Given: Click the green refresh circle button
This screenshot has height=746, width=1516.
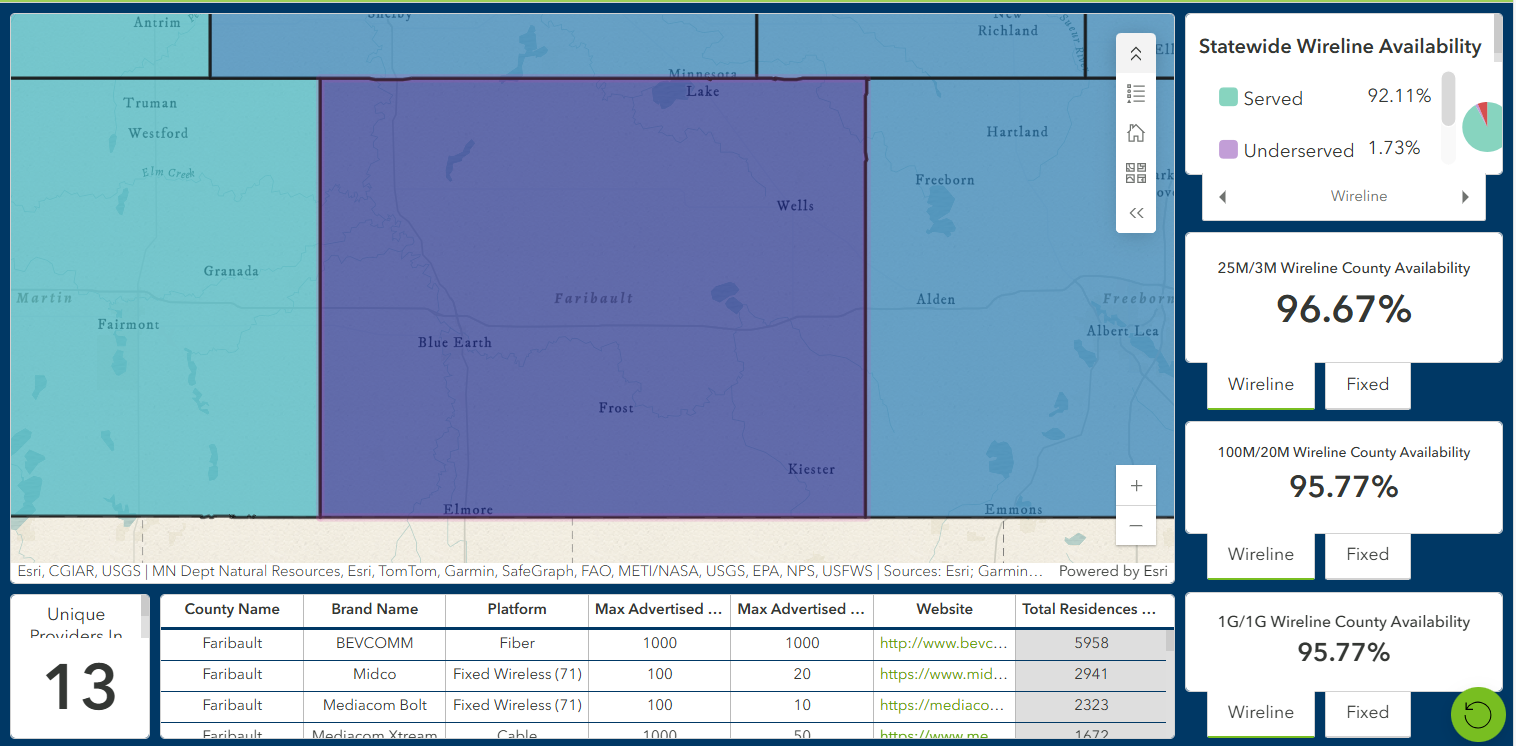Looking at the screenshot, I should pyautogui.click(x=1477, y=714).
